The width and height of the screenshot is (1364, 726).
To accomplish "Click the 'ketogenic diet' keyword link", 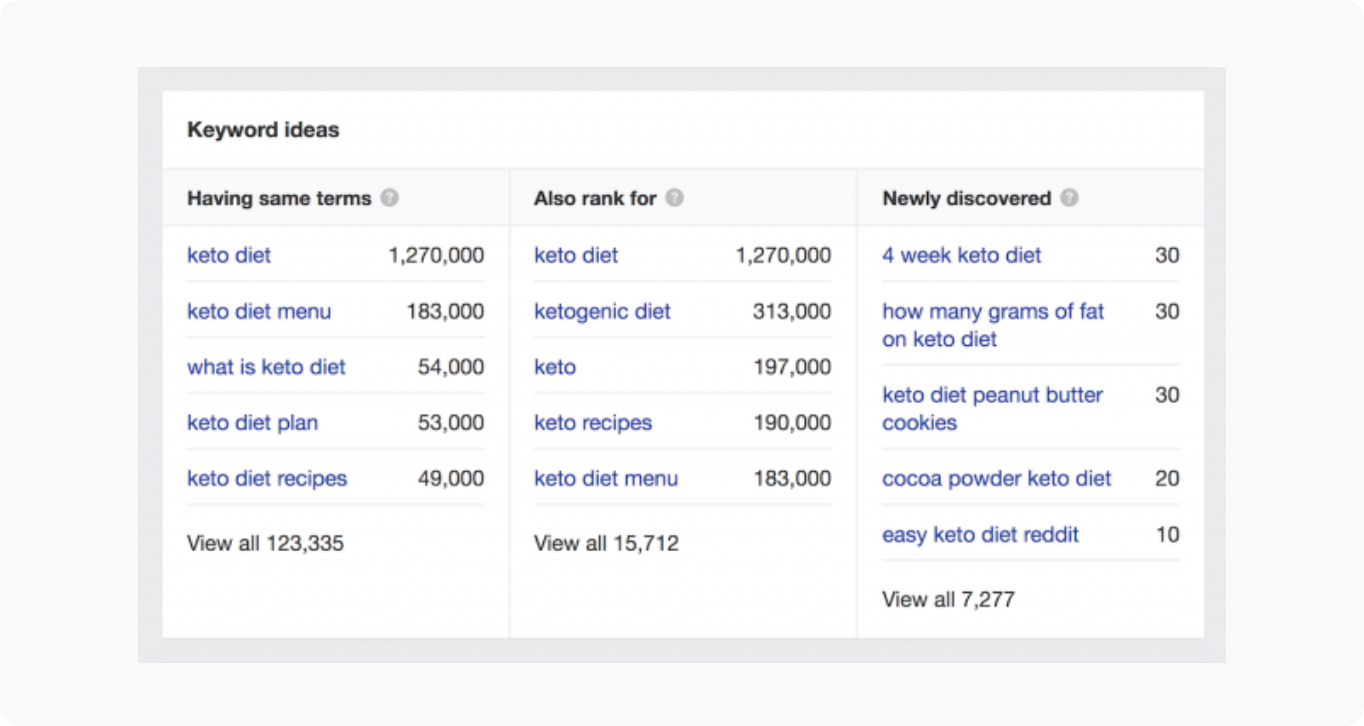I will (x=602, y=311).
